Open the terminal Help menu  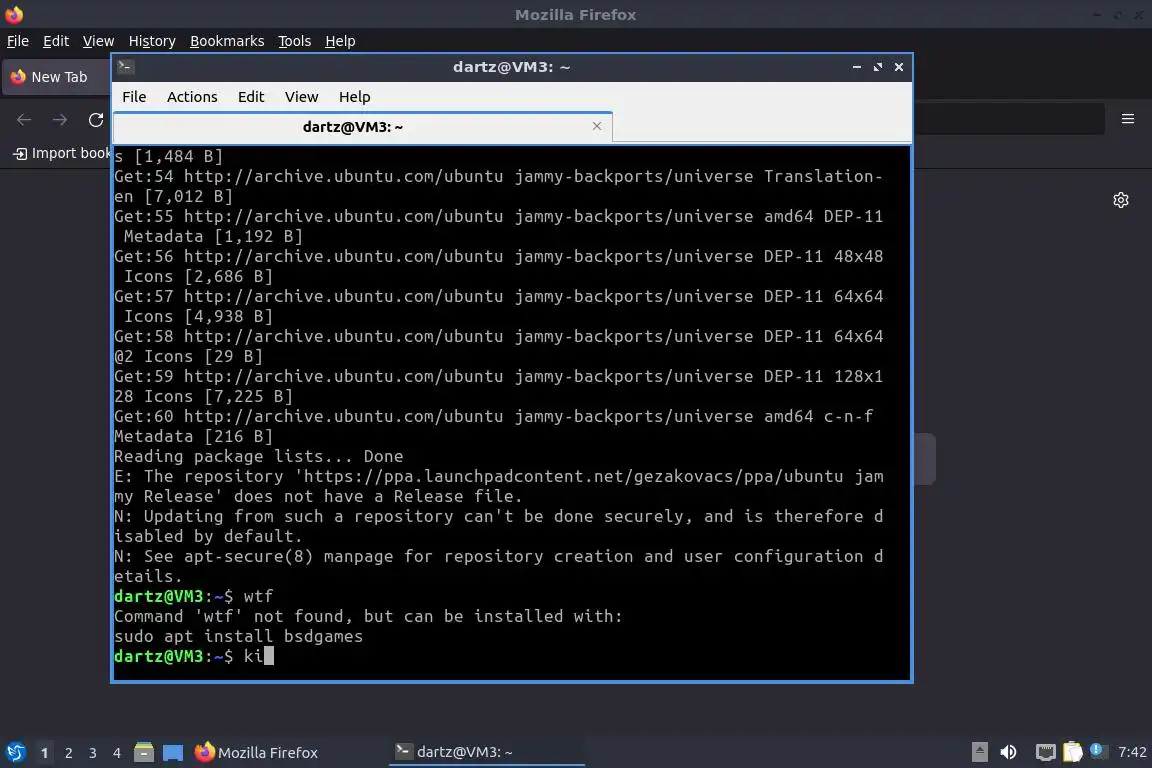tap(354, 97)
